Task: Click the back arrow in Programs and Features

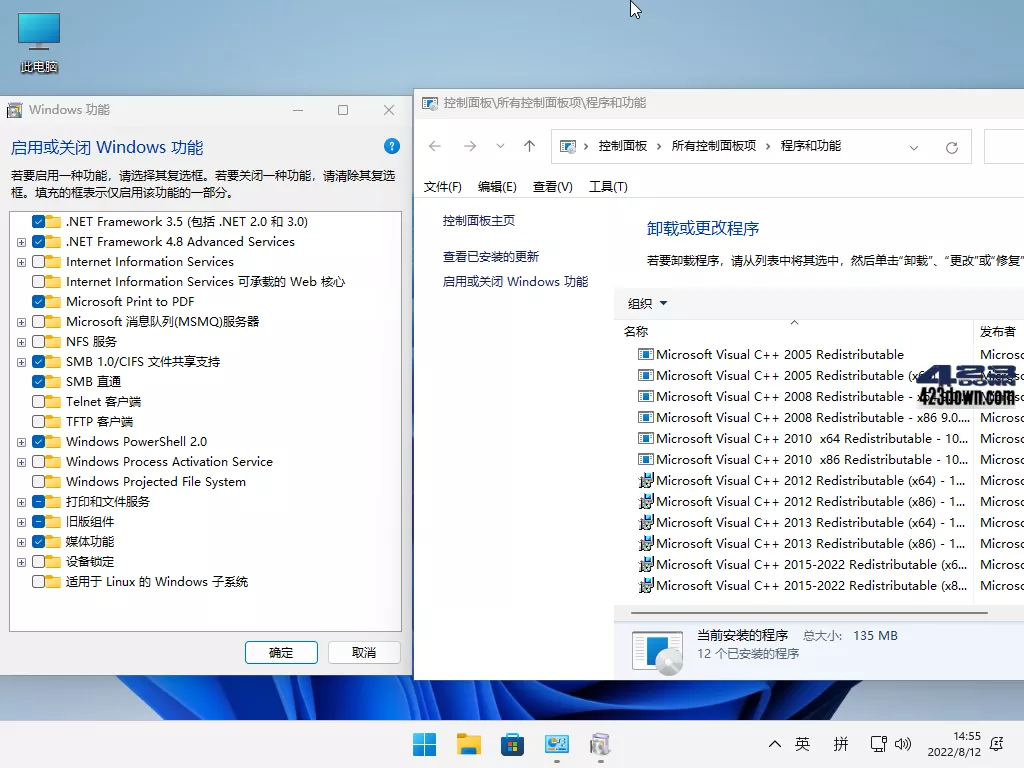Action: [x=434, y=146]
